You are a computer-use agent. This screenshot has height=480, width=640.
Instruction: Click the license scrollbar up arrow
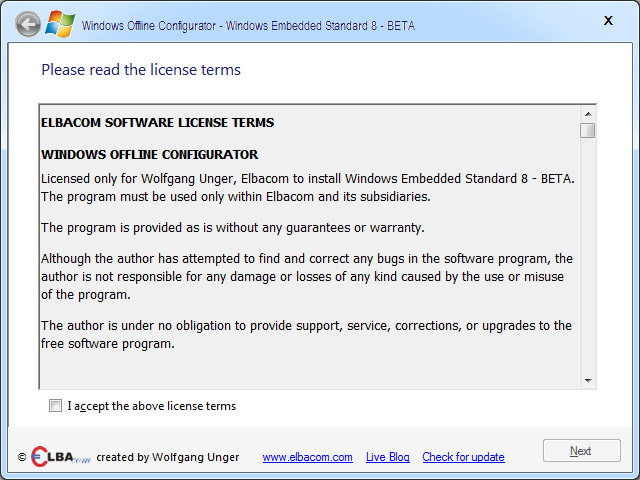tap(588, 114)
